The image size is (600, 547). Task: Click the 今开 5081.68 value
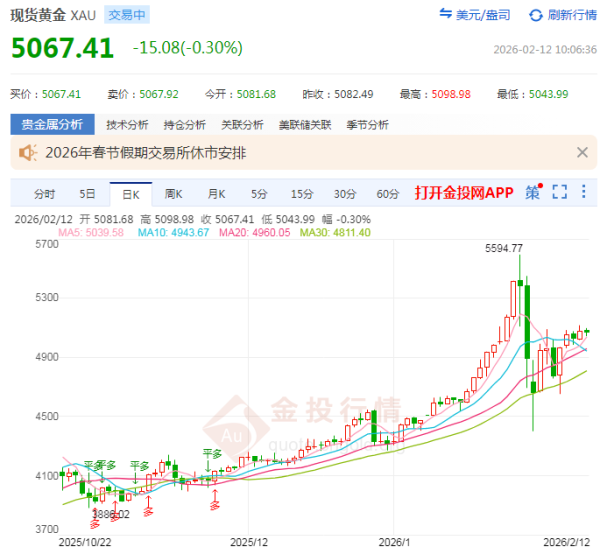[x=256, y=94]
